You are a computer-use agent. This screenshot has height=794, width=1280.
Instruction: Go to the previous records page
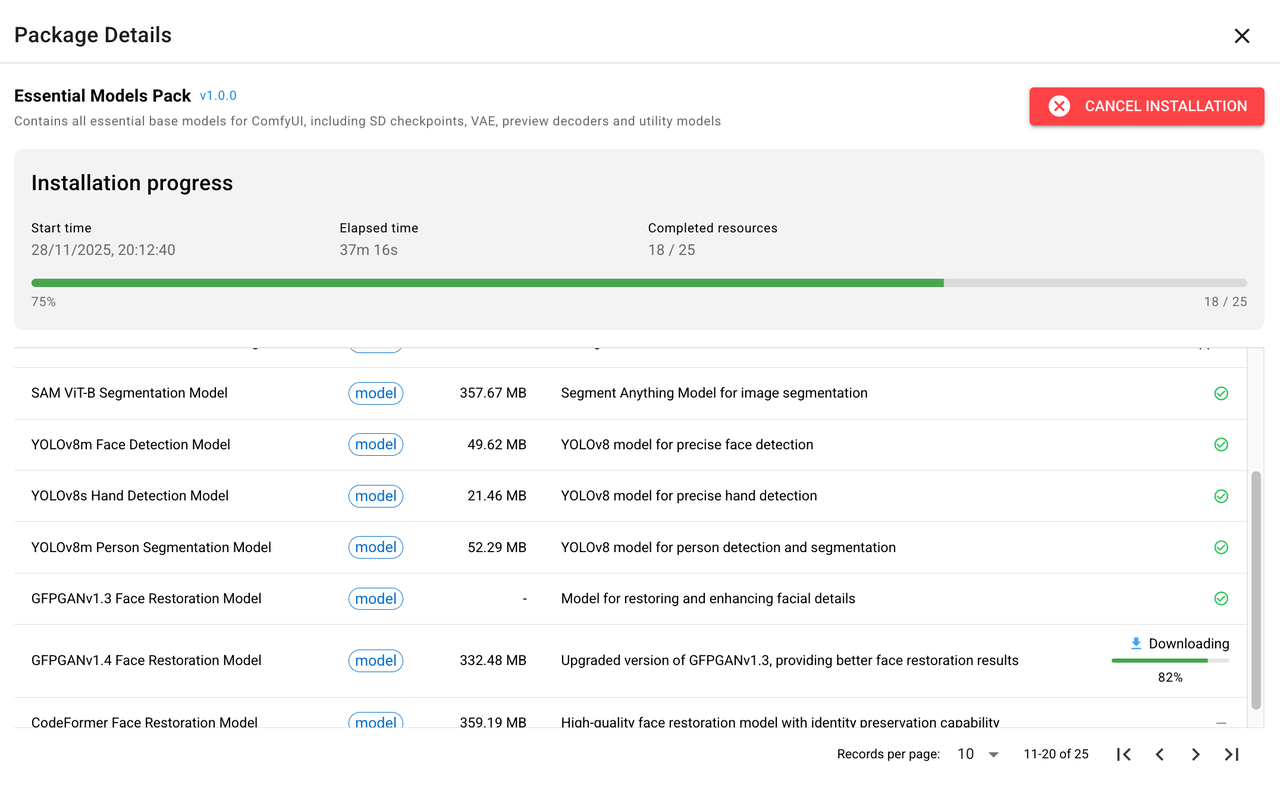1159,754
